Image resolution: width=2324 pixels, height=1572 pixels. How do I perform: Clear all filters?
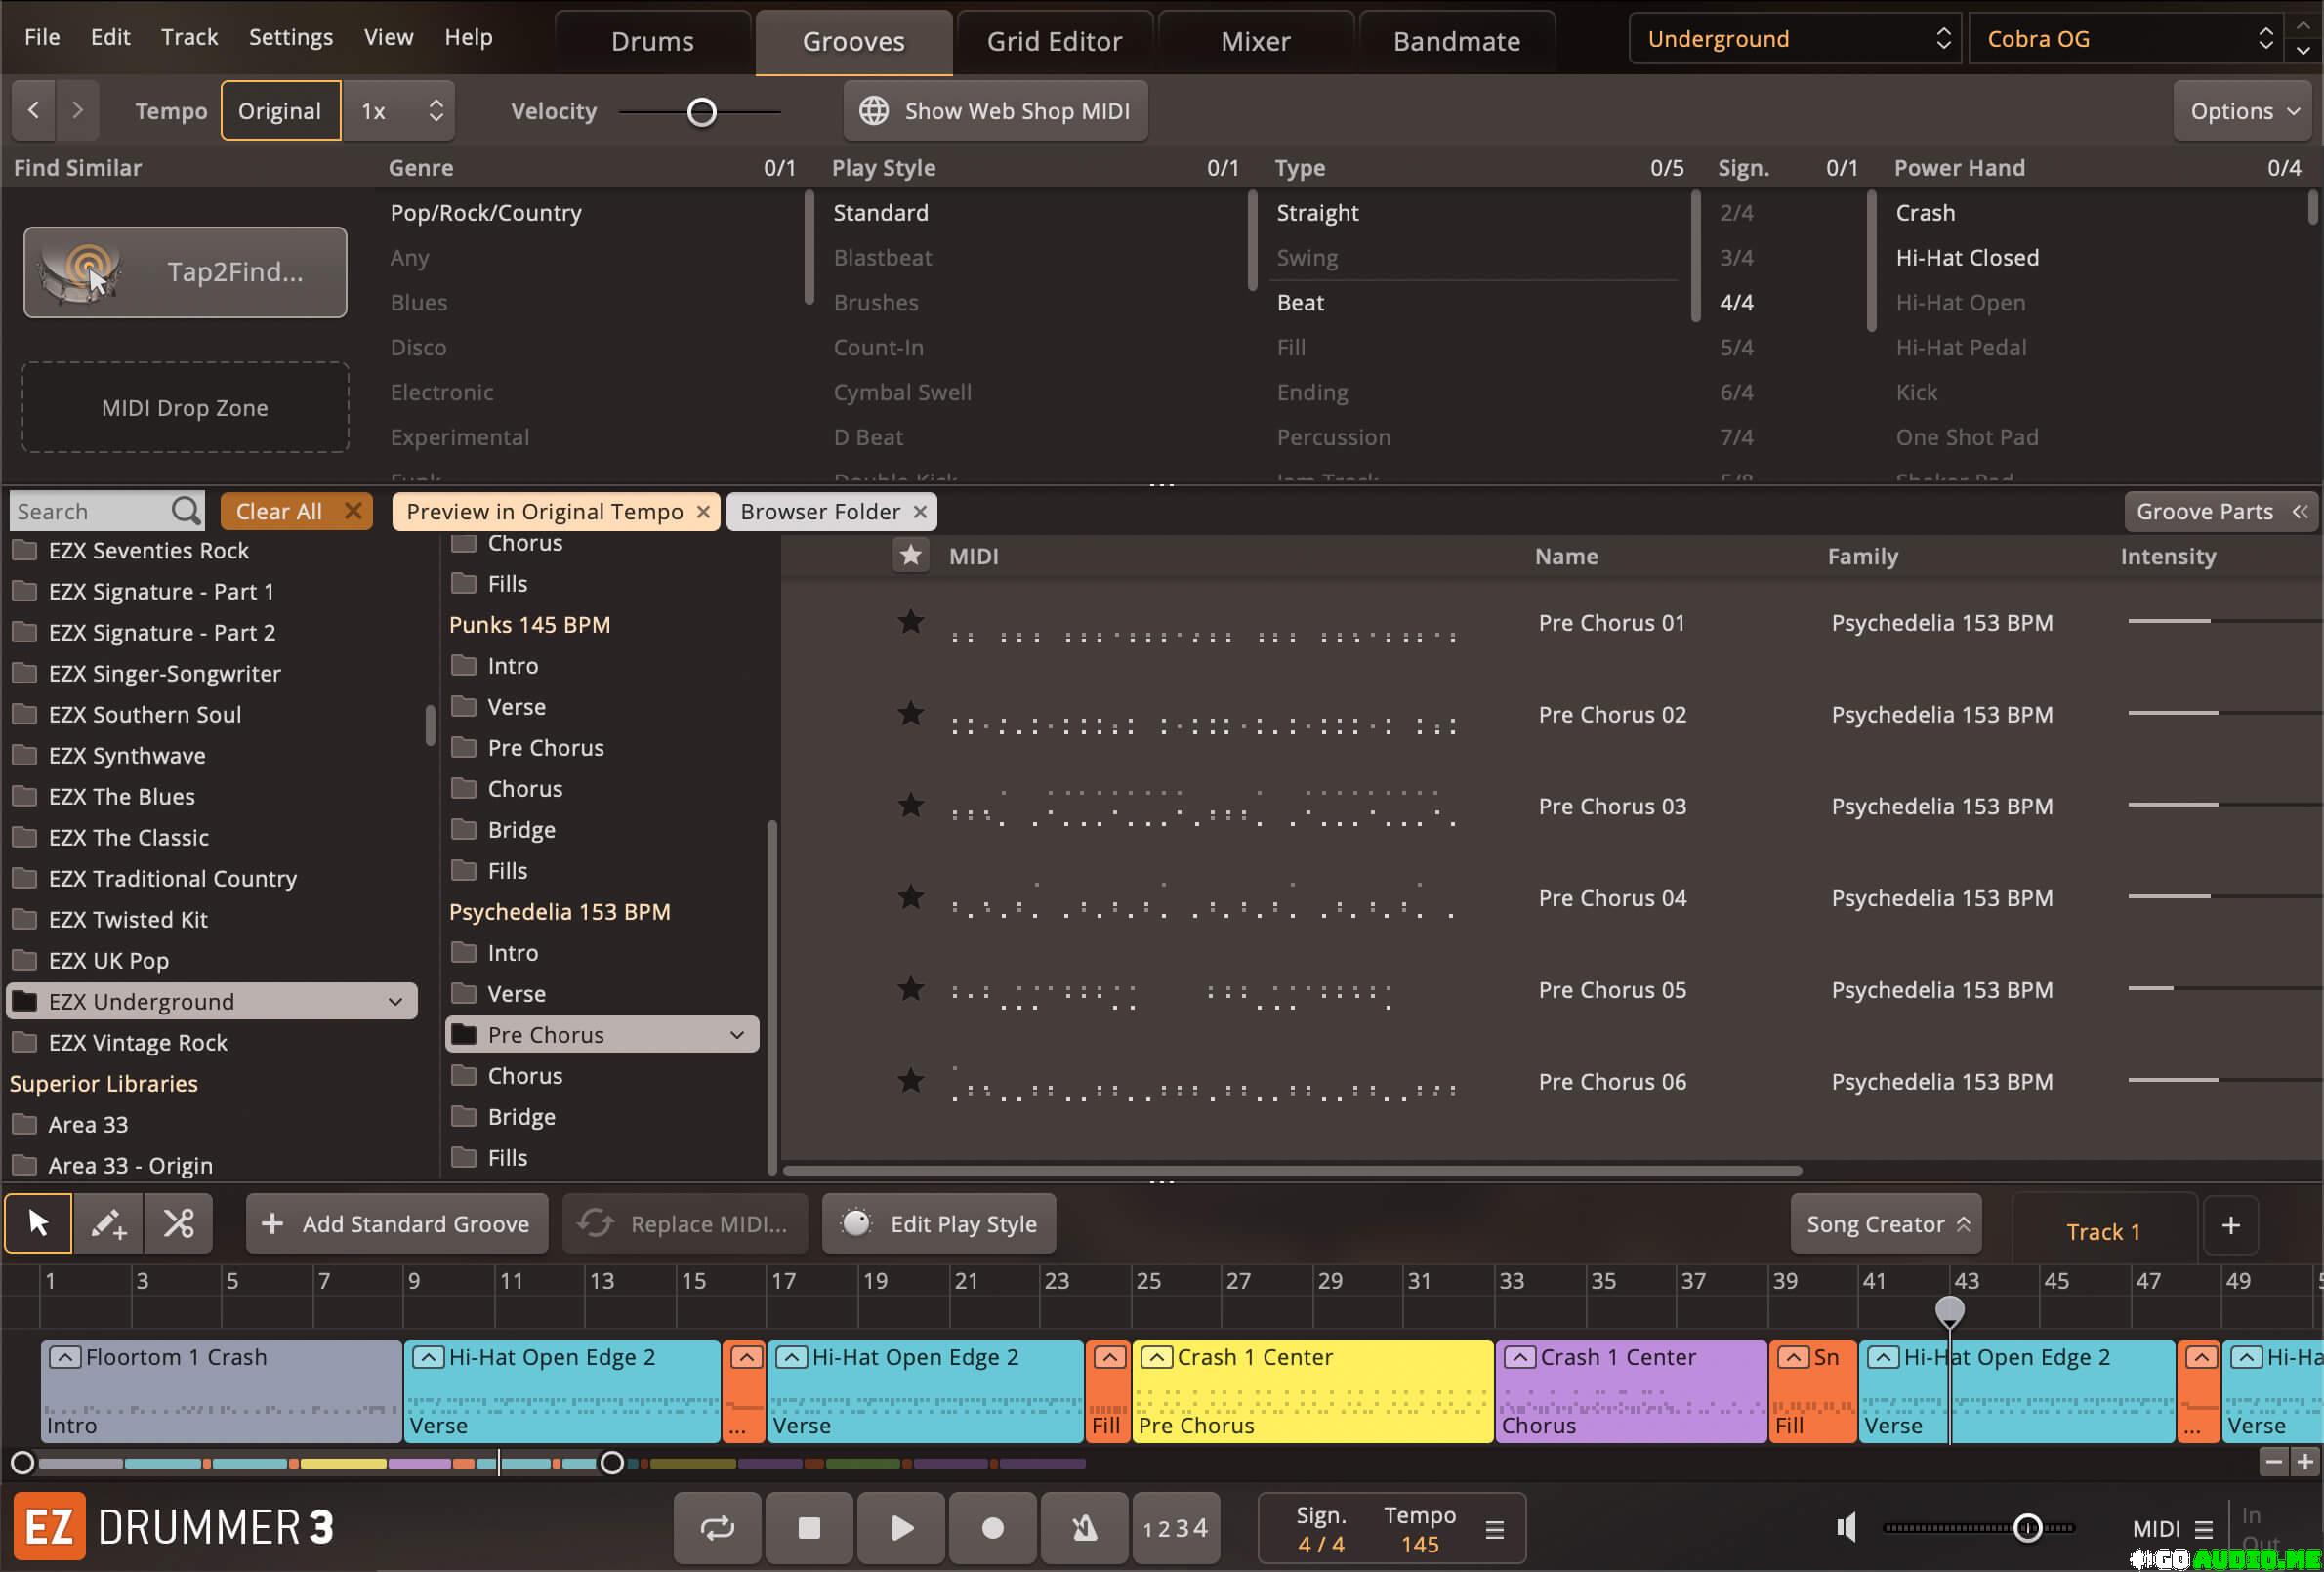(296, 511)
